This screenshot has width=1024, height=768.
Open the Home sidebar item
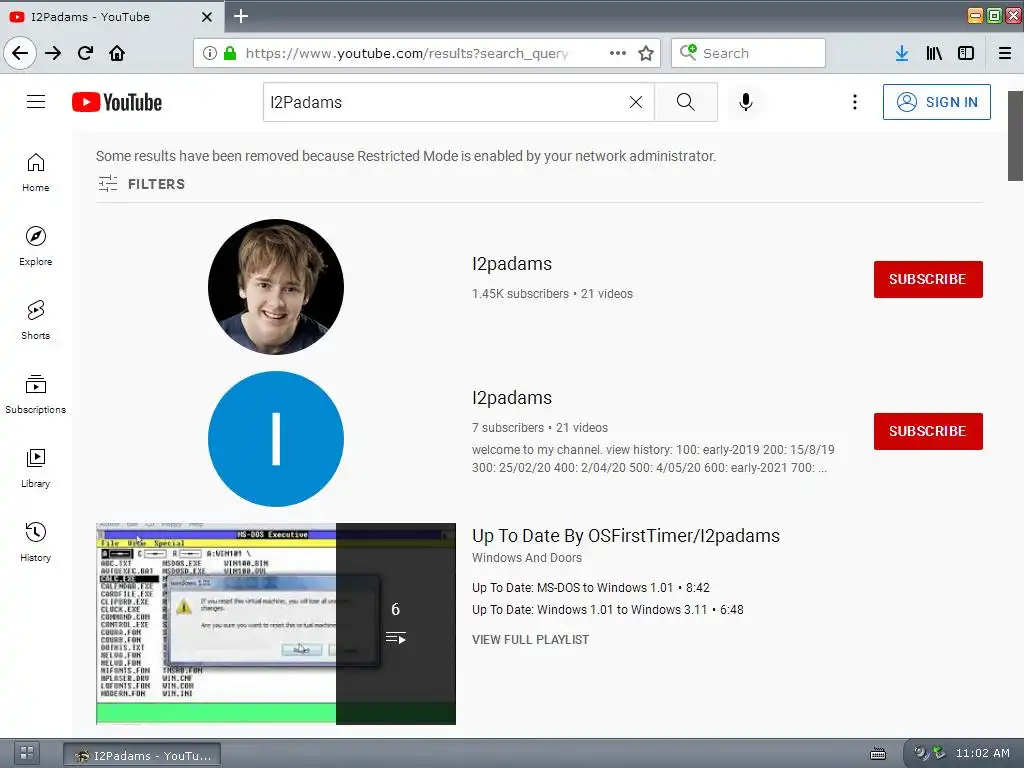point(36,172)
